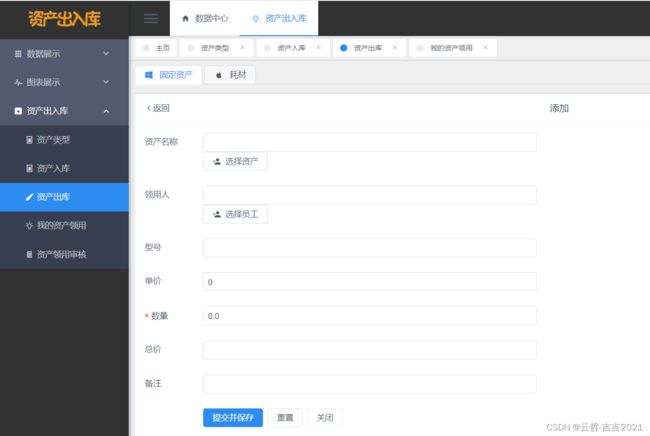Switch to the 主页 page tab
This screenshot has height=436, width=650.
[160, 47]
